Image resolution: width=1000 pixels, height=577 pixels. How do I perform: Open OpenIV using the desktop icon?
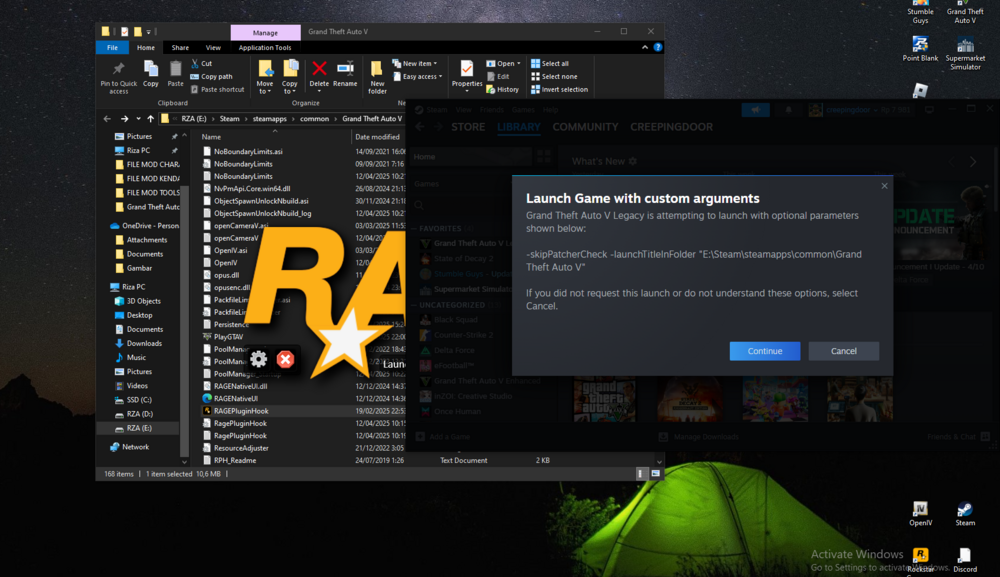click(x=919, y=508)
